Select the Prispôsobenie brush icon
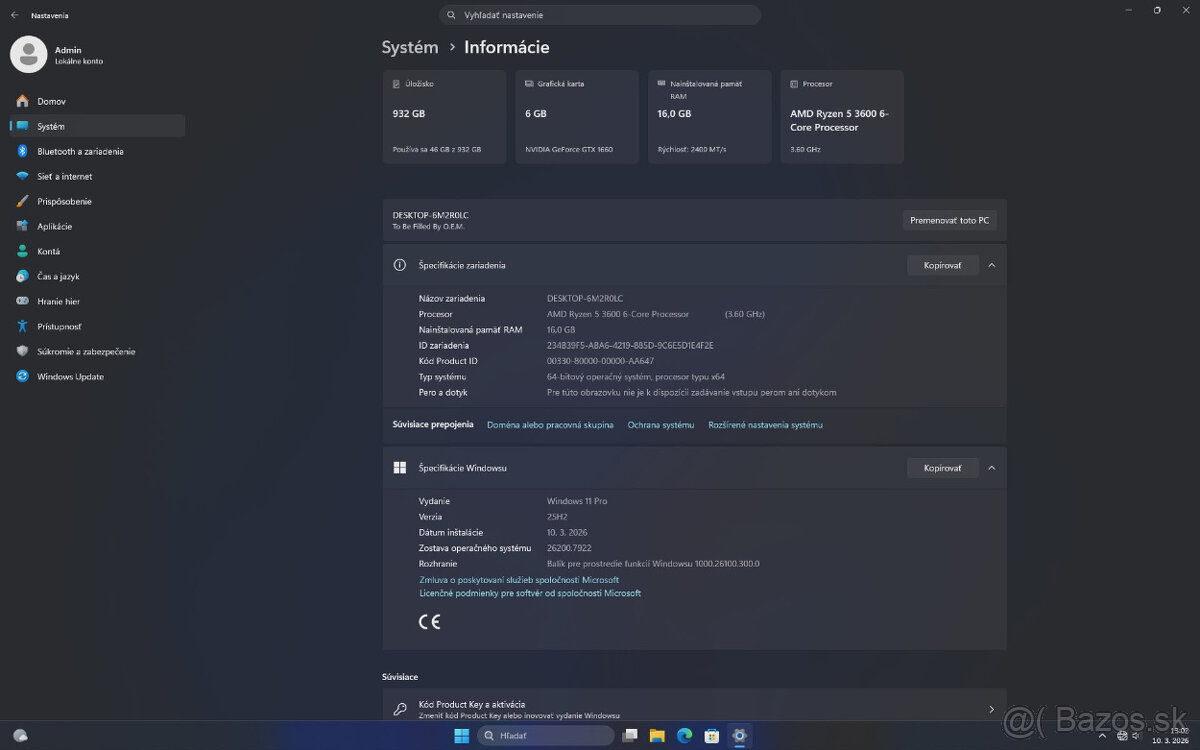 tap(22, 201)
